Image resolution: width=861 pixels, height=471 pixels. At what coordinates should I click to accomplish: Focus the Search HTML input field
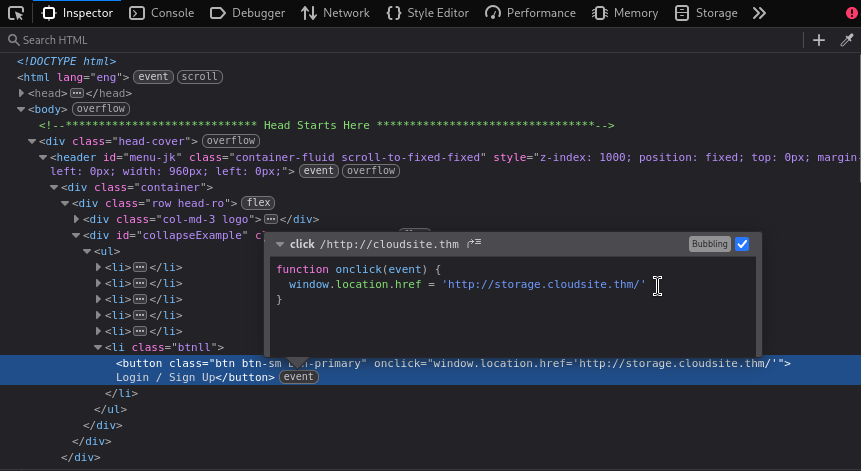(x=406, y=40)
